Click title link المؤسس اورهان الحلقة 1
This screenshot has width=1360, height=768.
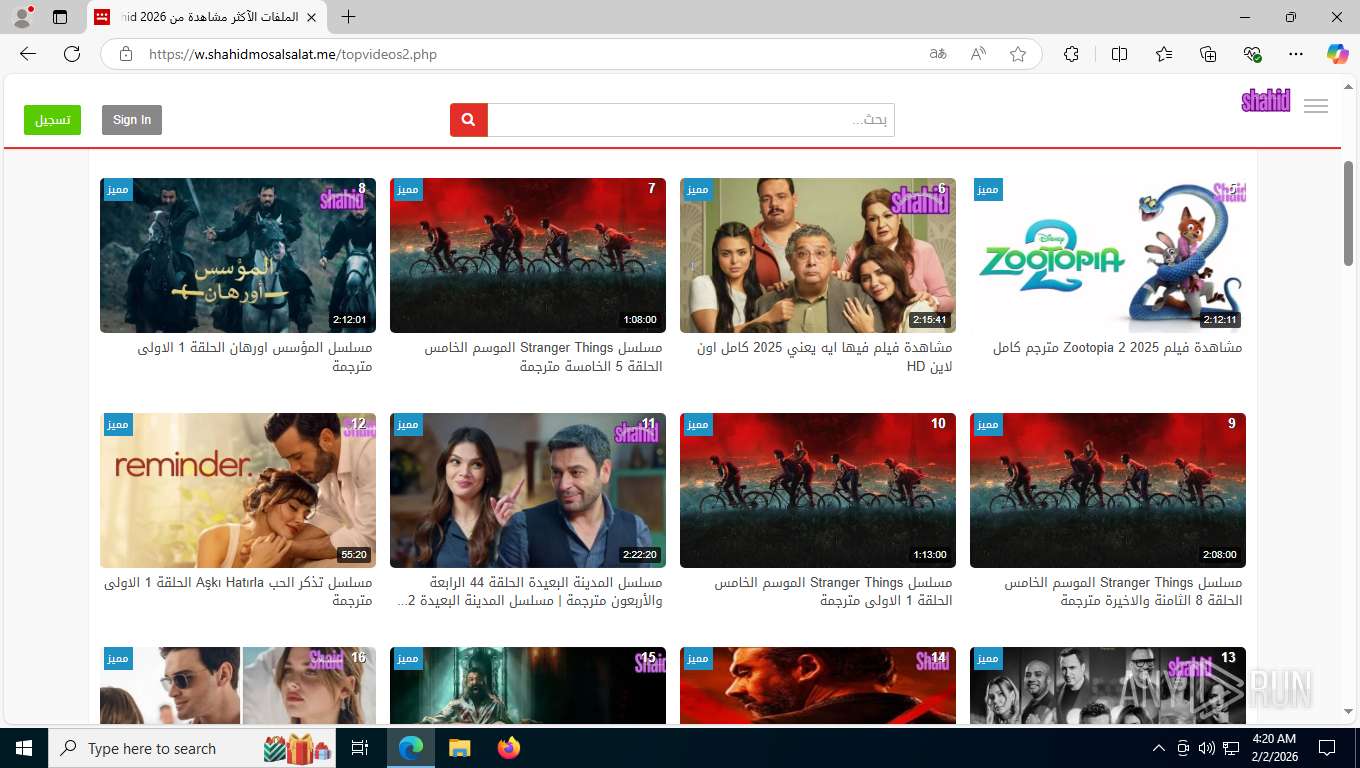255,357
